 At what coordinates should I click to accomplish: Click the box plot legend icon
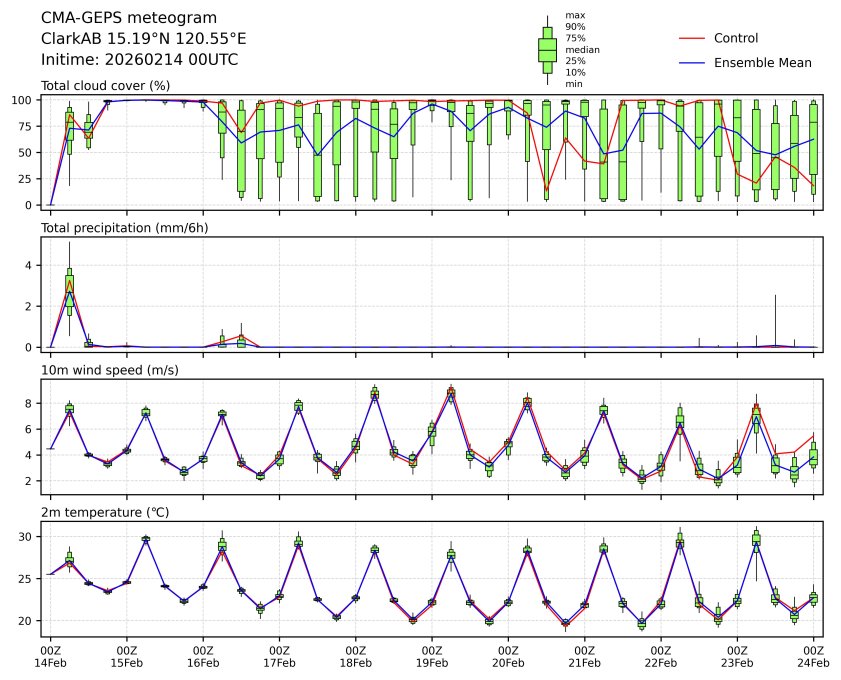[x=547, y=50]
